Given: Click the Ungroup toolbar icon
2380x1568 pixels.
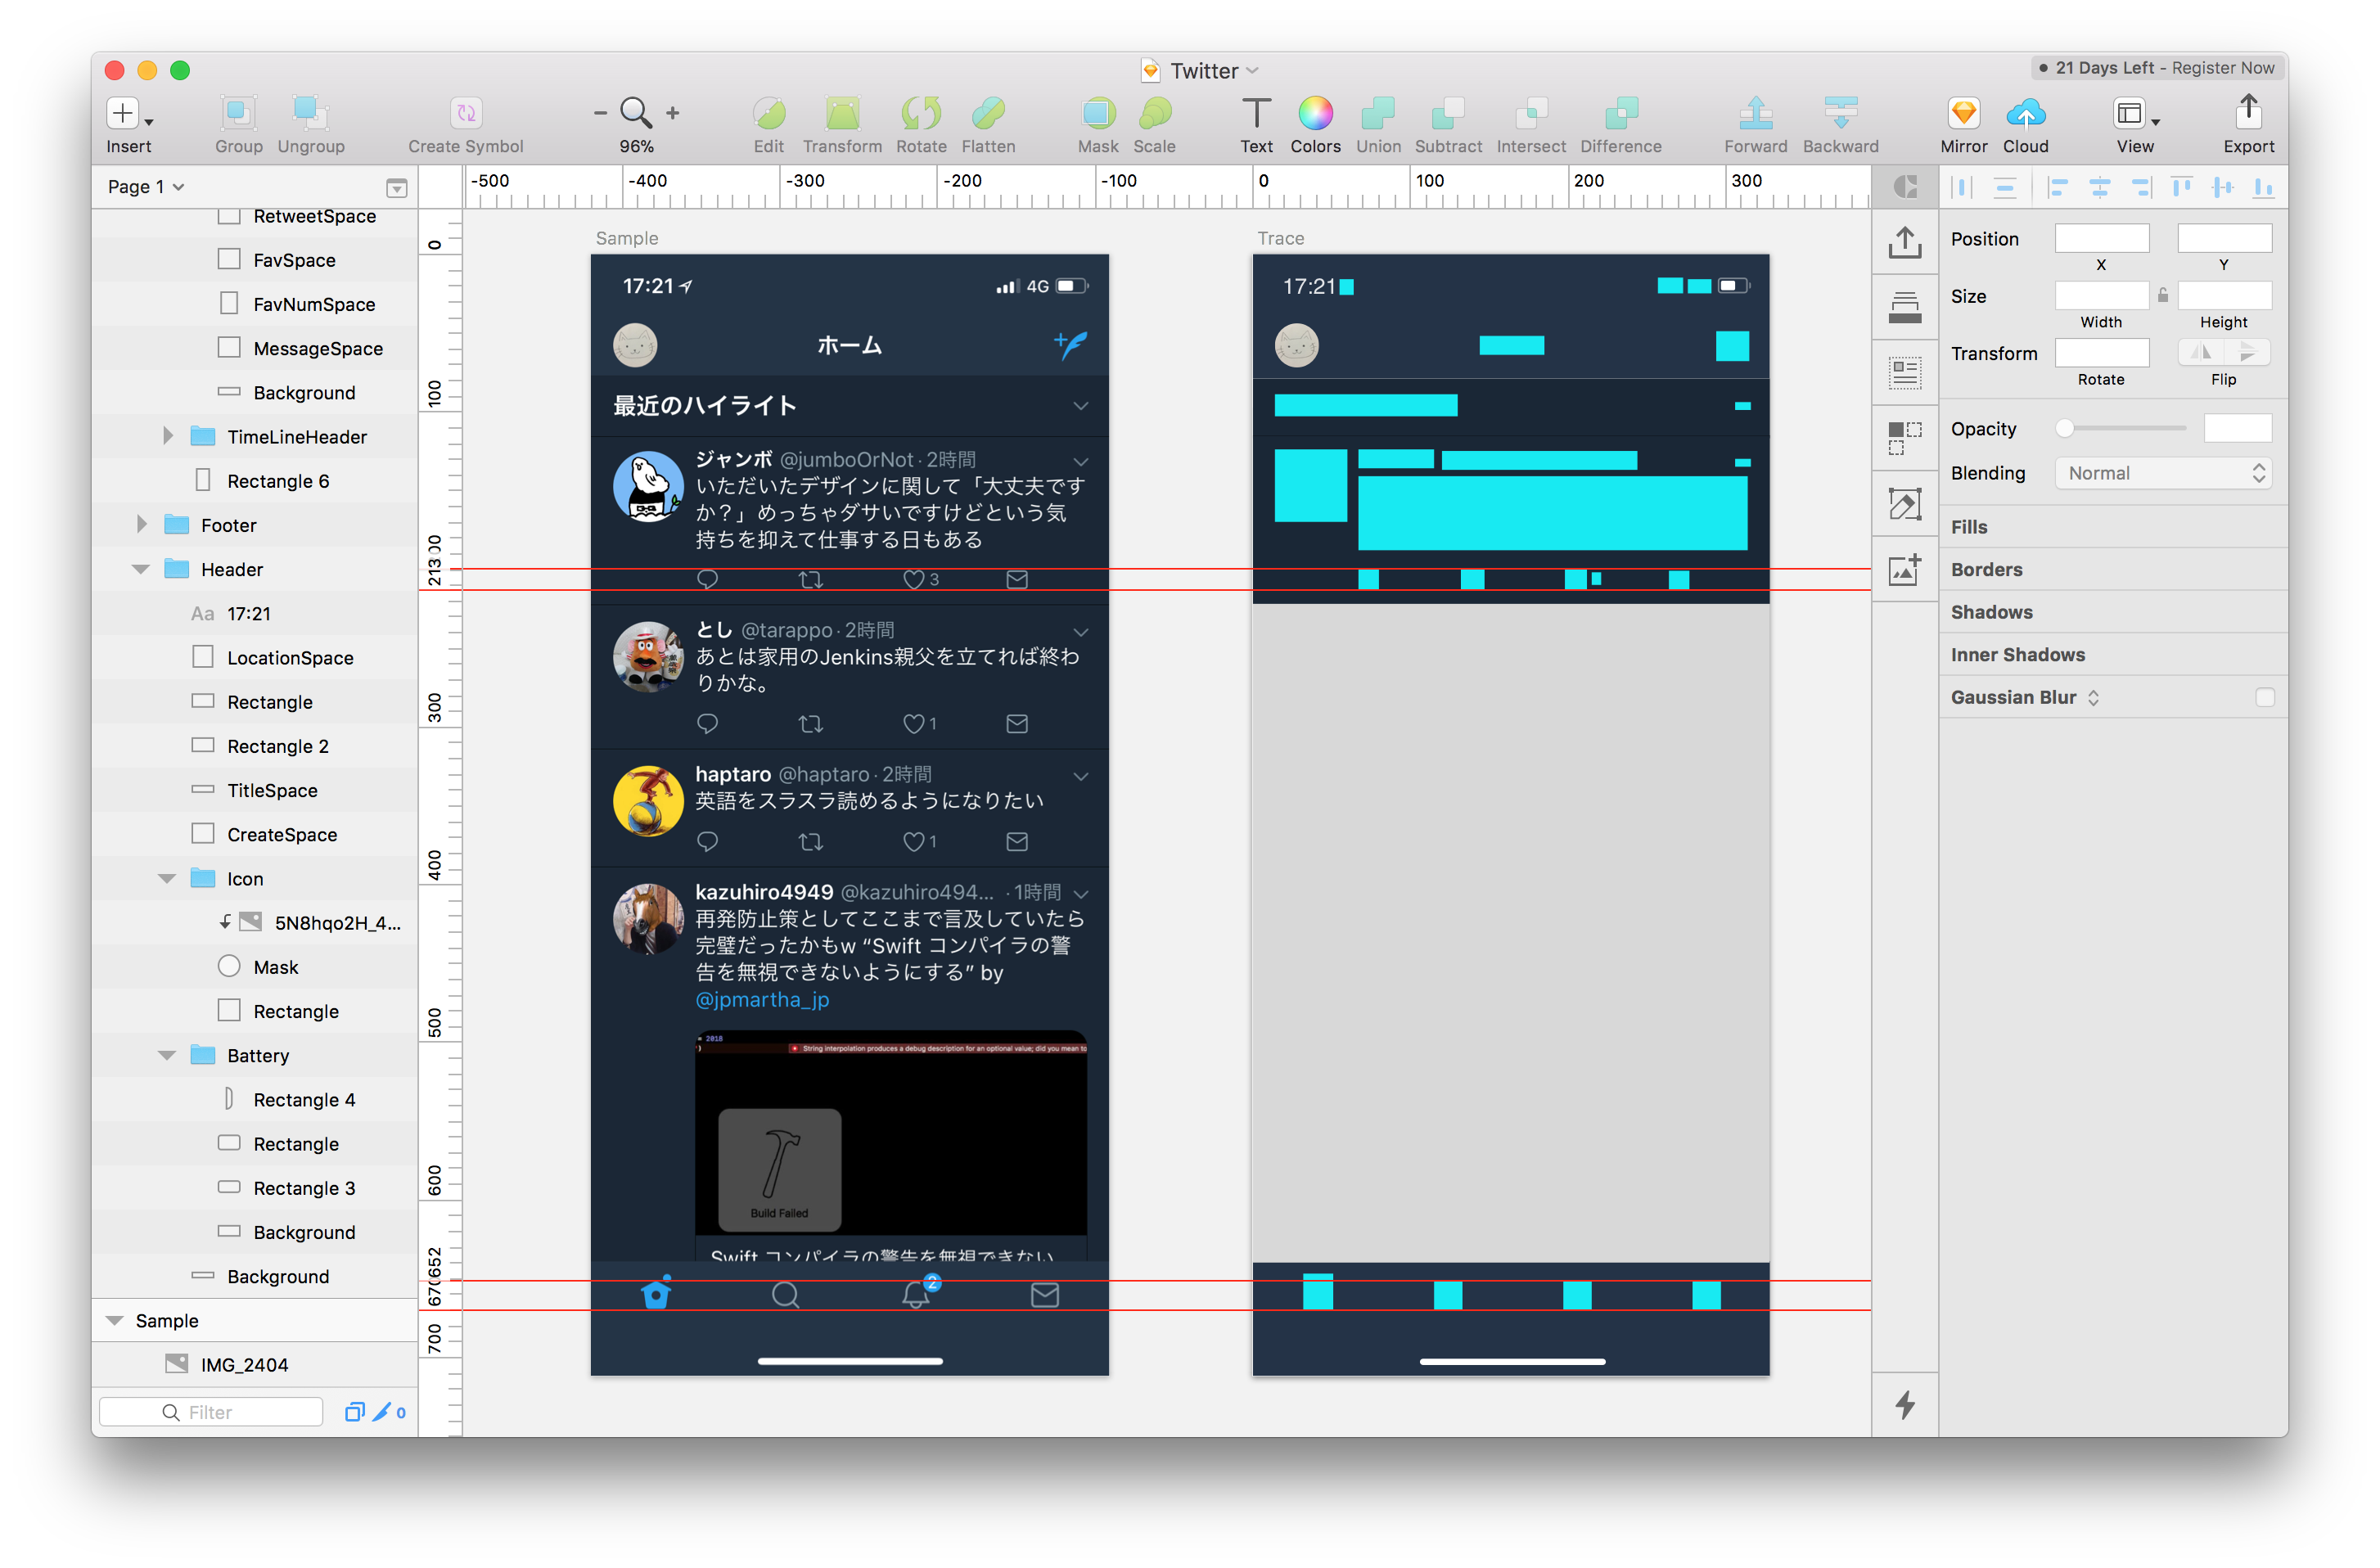Looking at the screenshot, I should pyautogui.click(x=310, y=113).
